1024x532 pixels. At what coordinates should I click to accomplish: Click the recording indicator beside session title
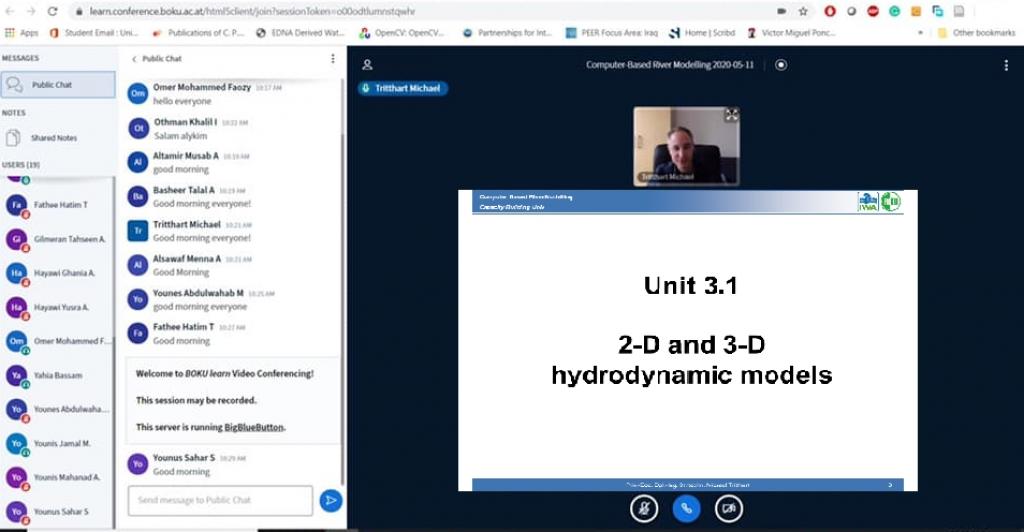[x=781, y=65]
